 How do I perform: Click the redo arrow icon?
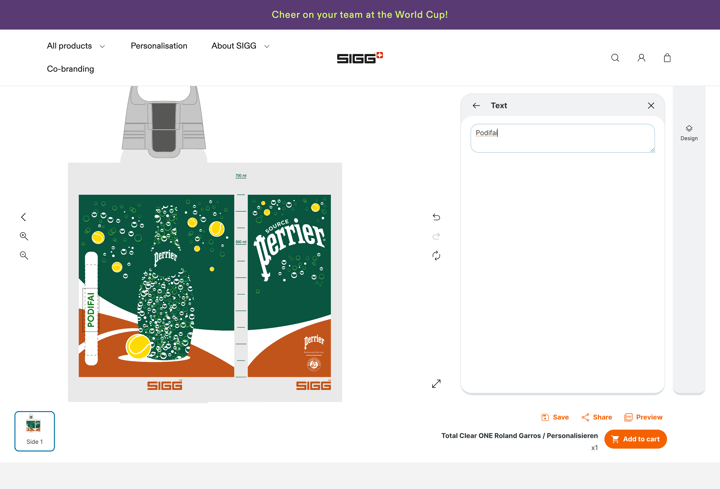coord(436,236)
